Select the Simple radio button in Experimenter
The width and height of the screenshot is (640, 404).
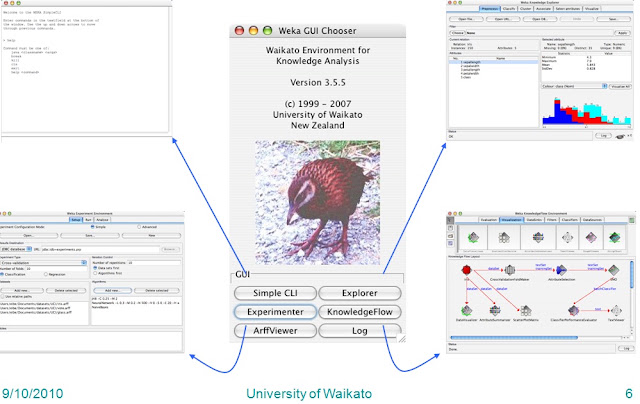pos(93,226)
